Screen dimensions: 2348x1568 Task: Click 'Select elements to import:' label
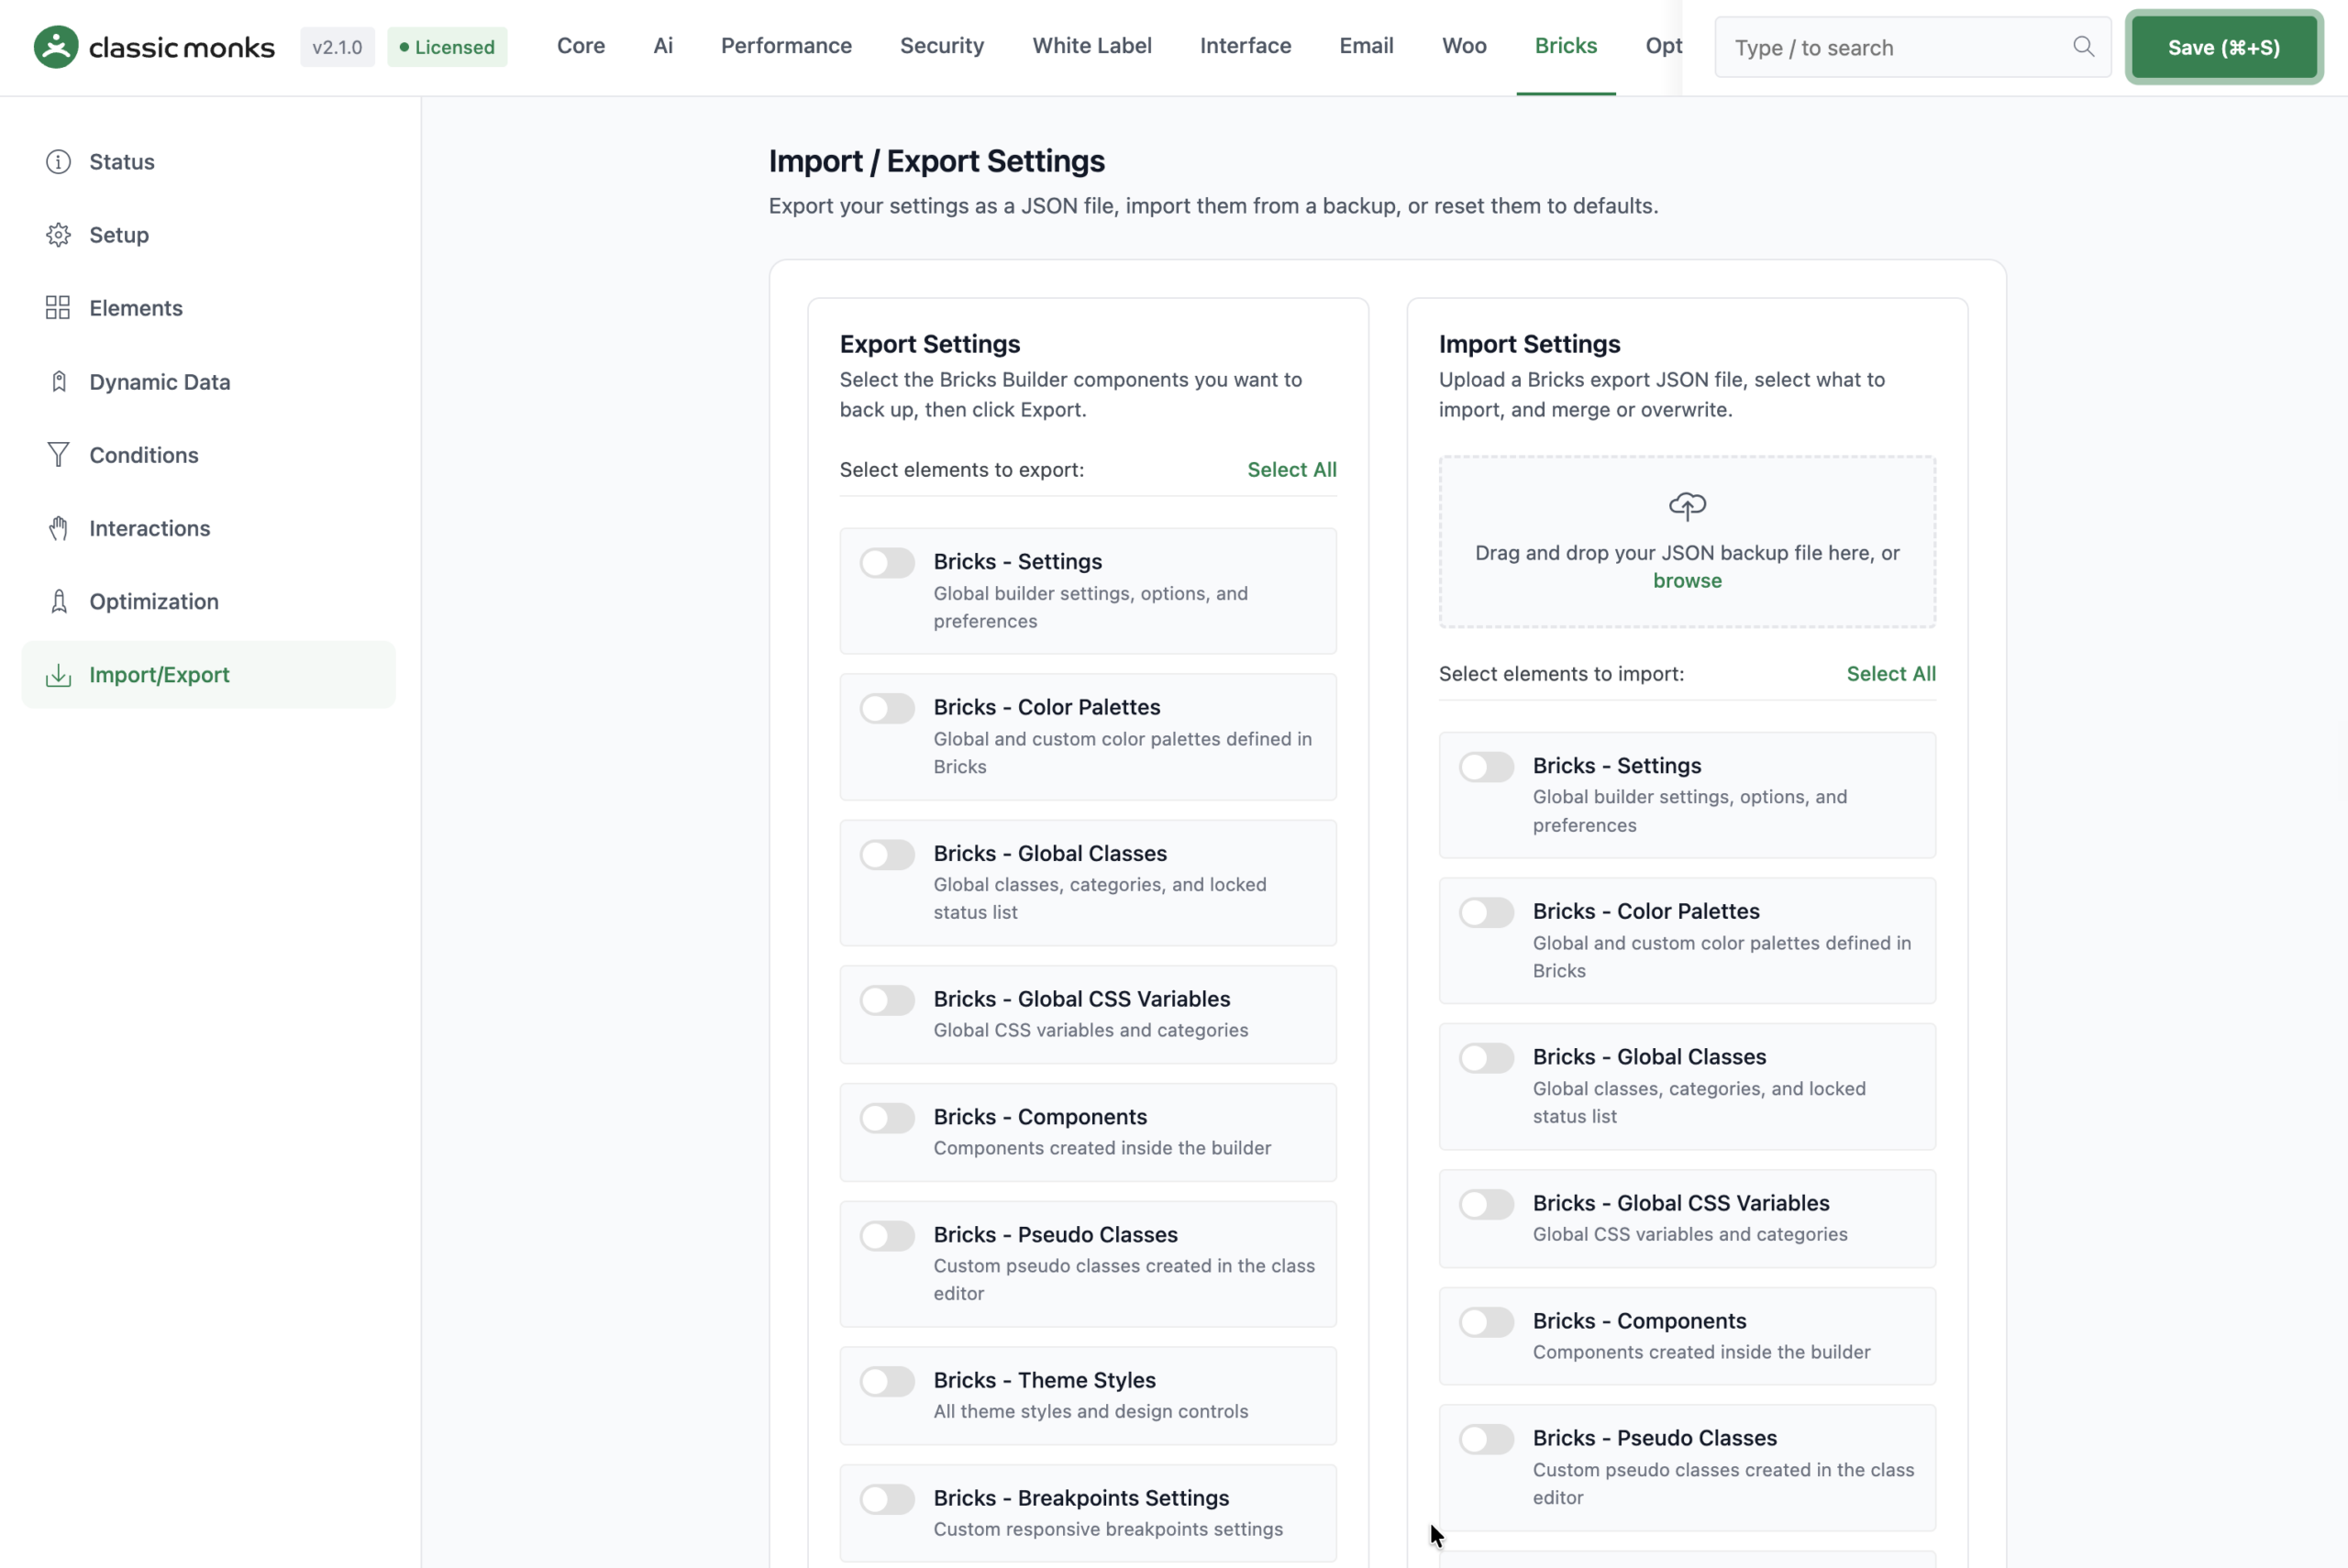[x=1561, y=674]
